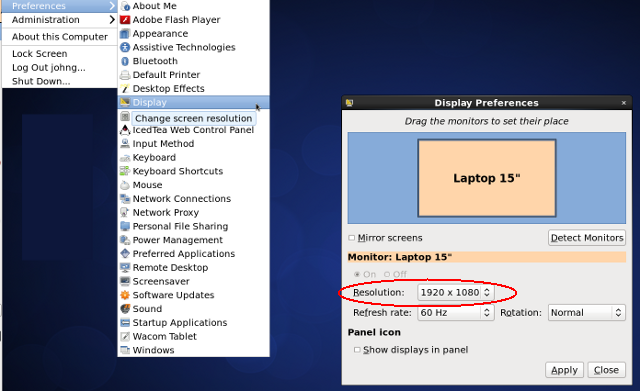
Task: Open About this Computer
Action: coord(60,37)
